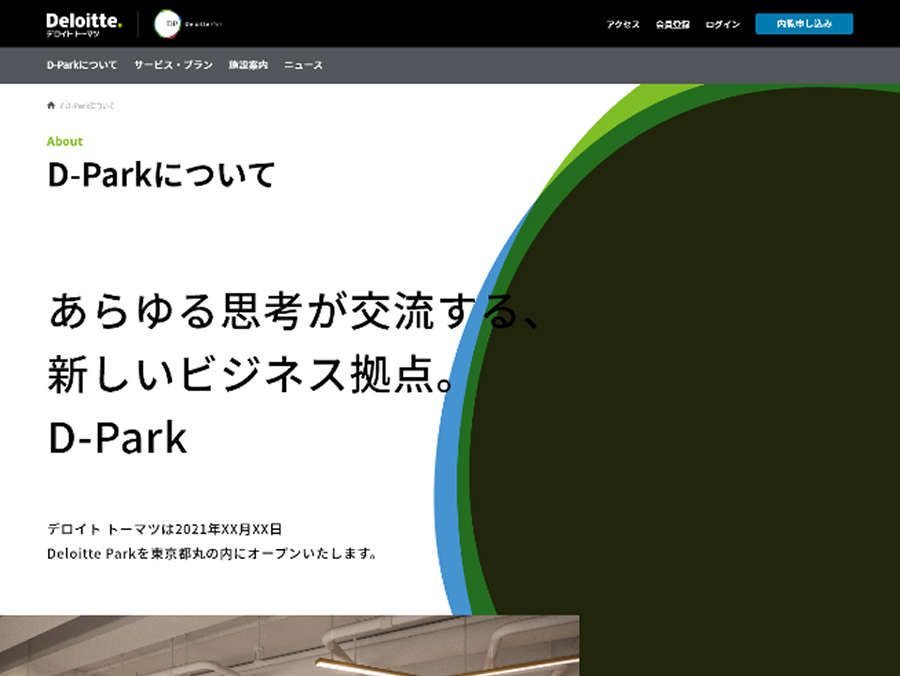Screen dimensions: 900x676
Task: Click the D-Parkについて breadcrumb text
Action: [x=88, y=105]
